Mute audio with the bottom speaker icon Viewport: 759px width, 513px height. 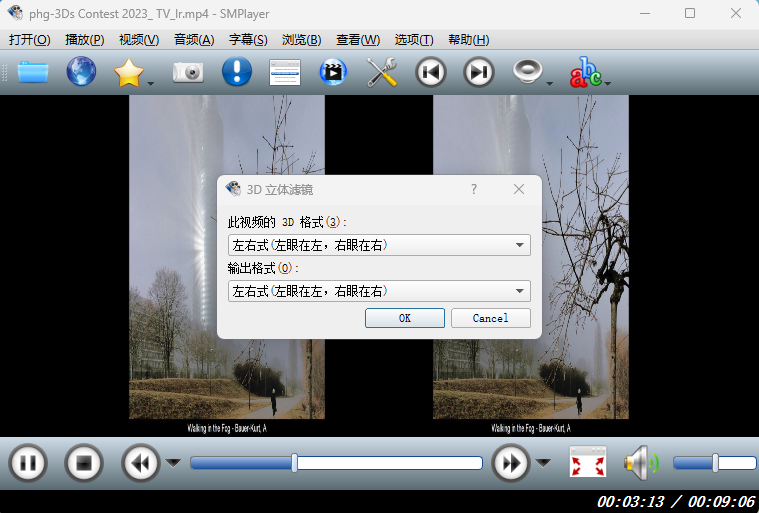tap(641, 463)
